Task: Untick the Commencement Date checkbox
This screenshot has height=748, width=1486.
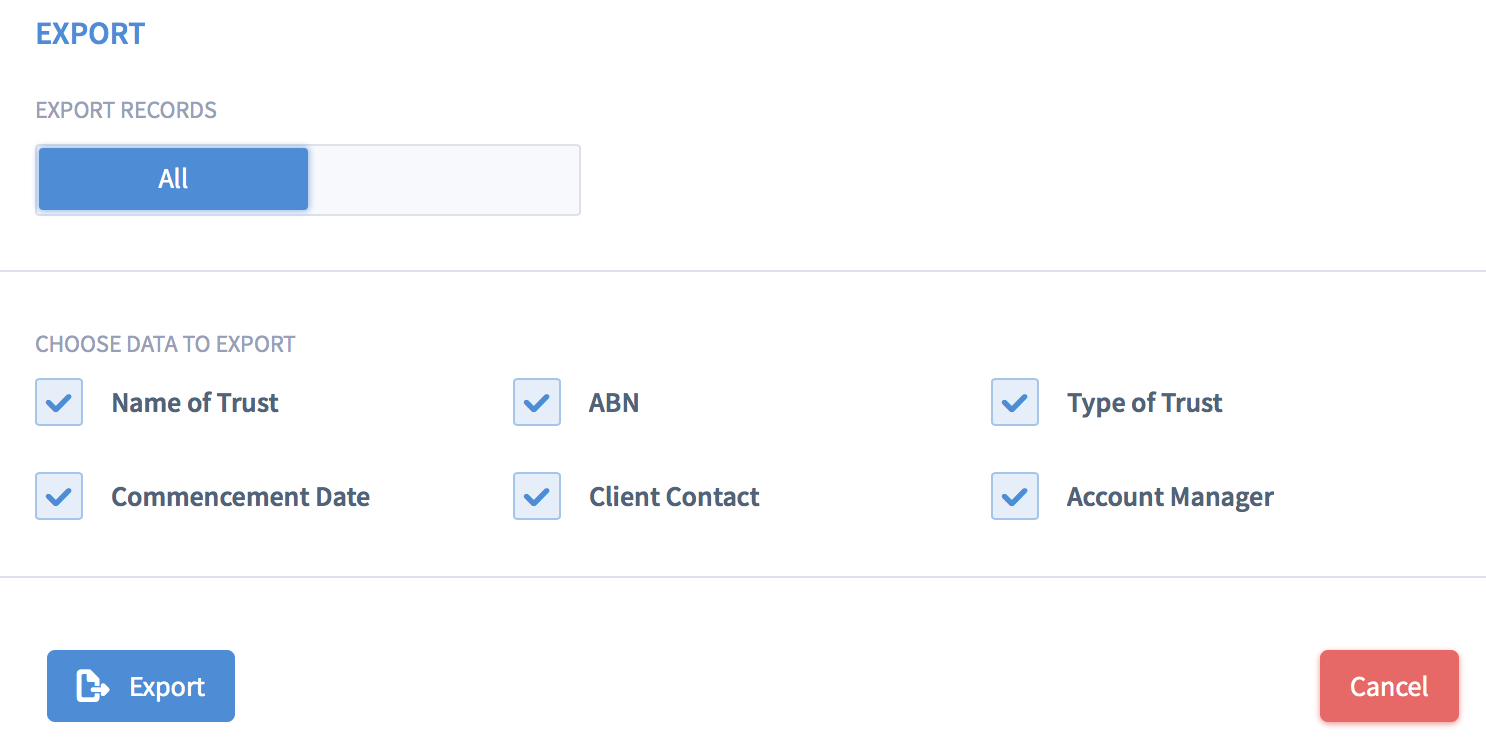Action: point(59,496)
